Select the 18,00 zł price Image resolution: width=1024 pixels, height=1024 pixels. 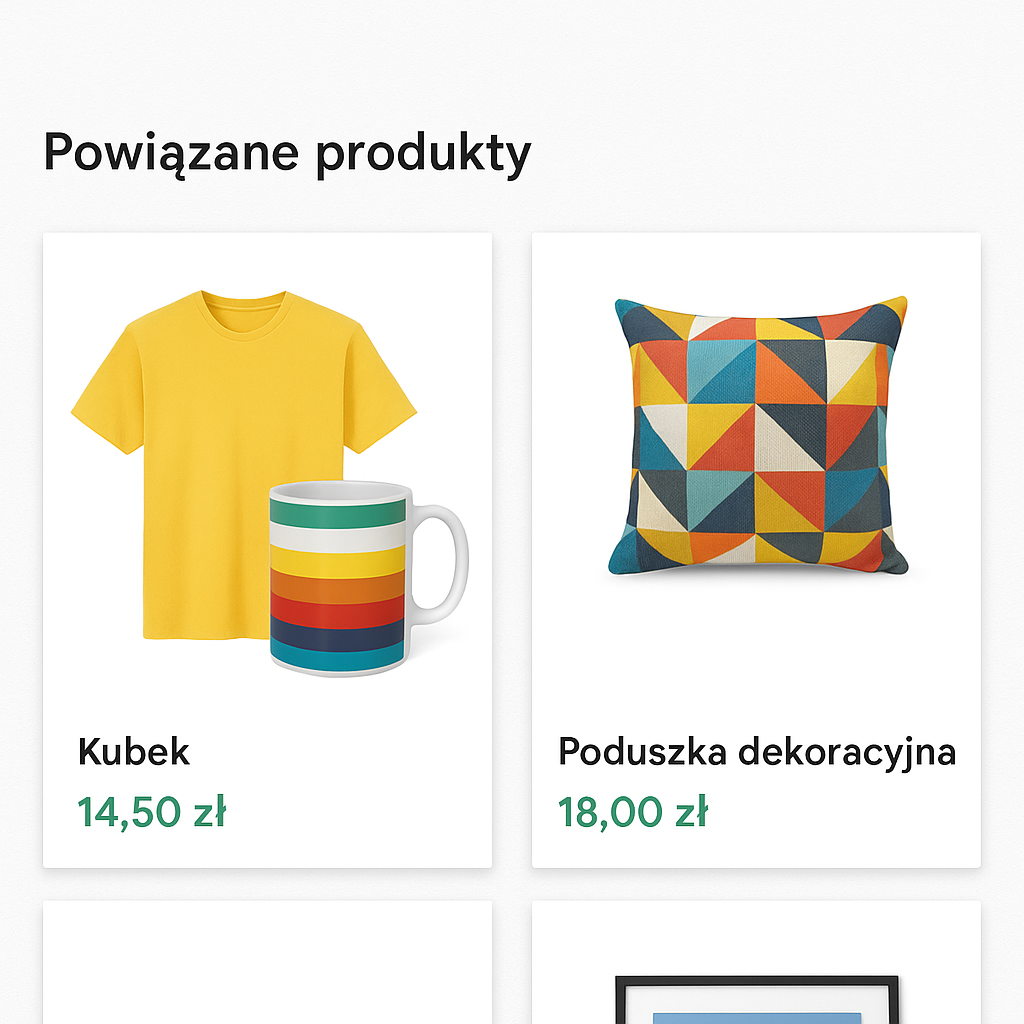pos(632,812)
